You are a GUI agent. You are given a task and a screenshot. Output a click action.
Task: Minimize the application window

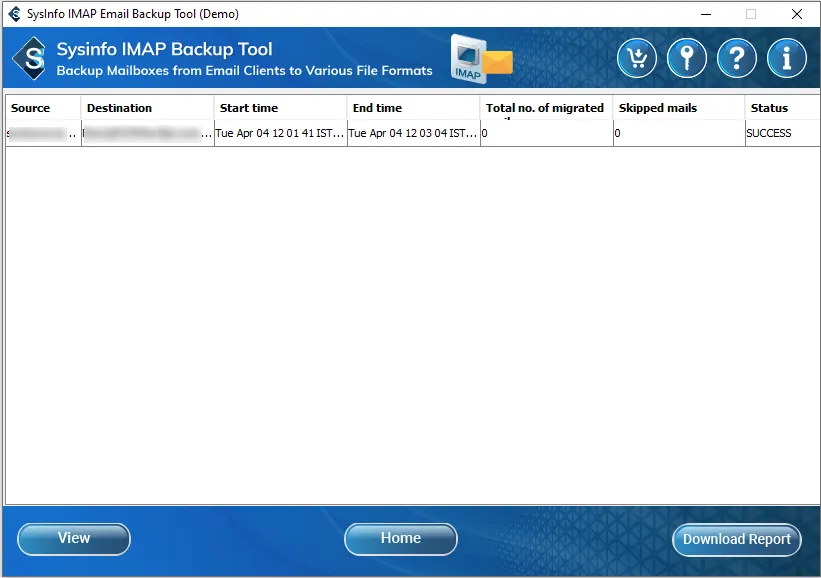click(x=705, y=14)
